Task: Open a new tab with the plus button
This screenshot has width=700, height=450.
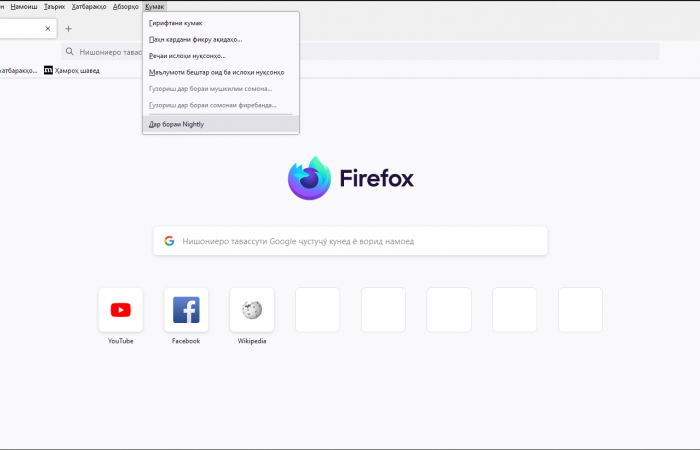Action: coord(68,29)
